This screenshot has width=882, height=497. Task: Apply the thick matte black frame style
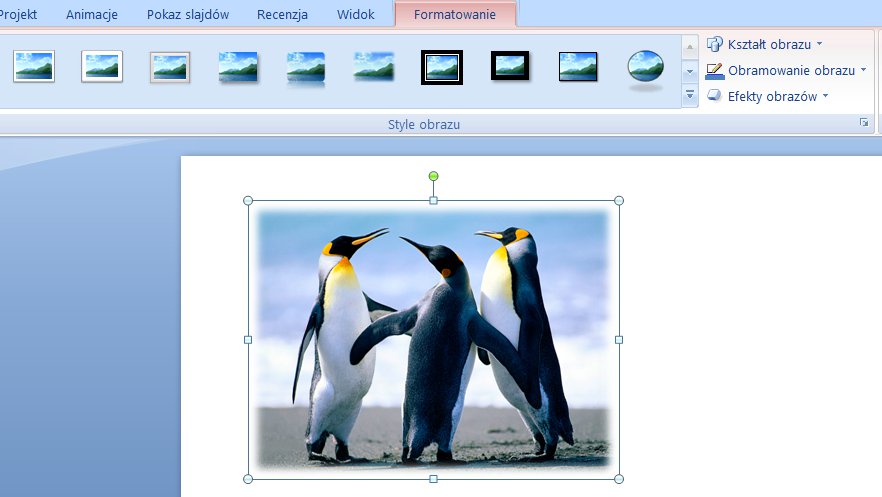(x=510, y=66)
